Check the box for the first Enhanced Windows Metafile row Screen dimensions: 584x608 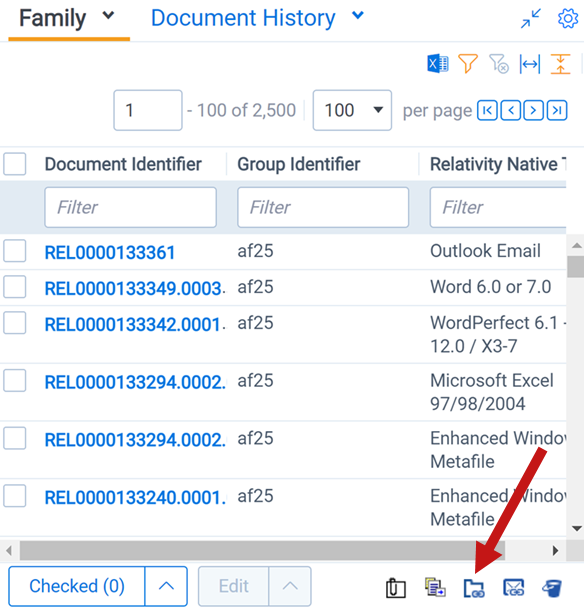15,438
